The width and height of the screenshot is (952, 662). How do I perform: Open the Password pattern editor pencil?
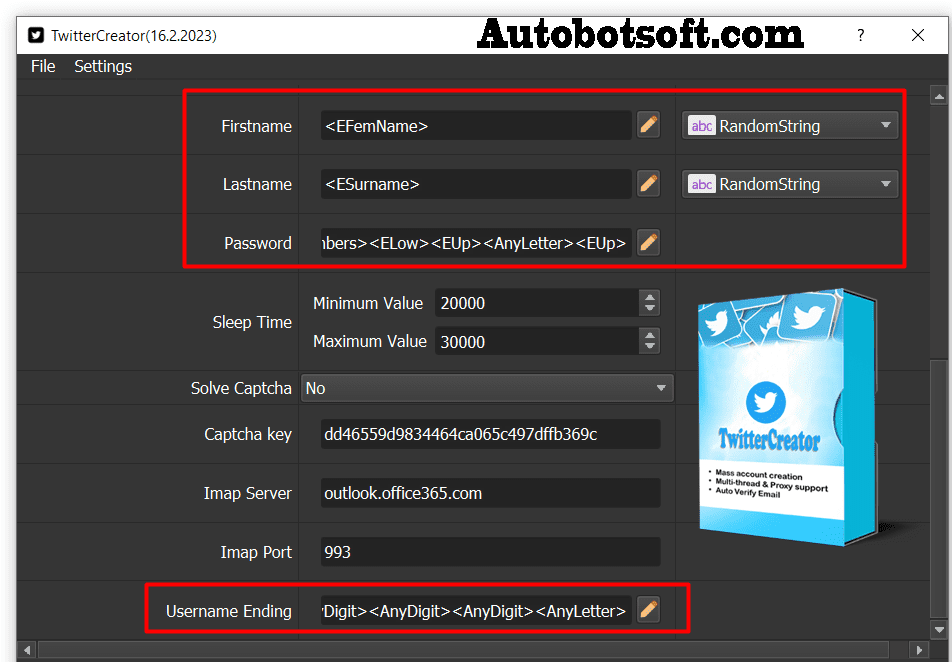point(648,242)
